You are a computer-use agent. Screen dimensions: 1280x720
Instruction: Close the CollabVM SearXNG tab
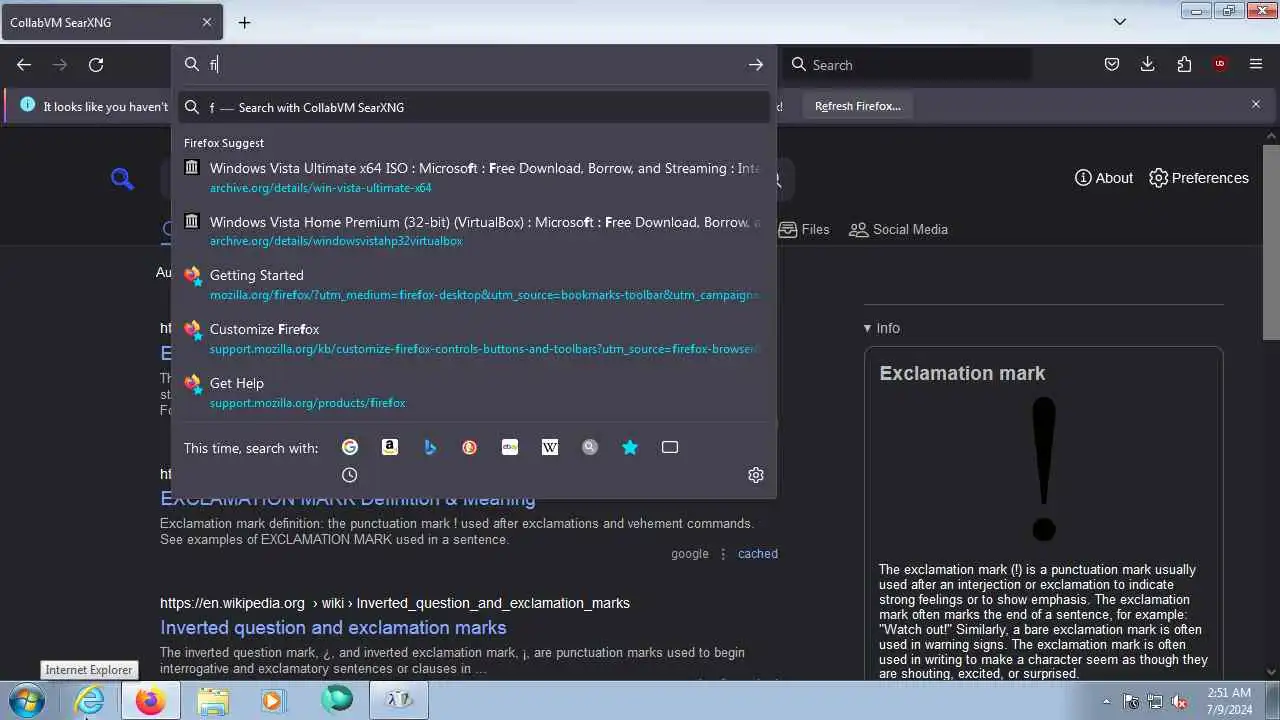pos(207,22)
